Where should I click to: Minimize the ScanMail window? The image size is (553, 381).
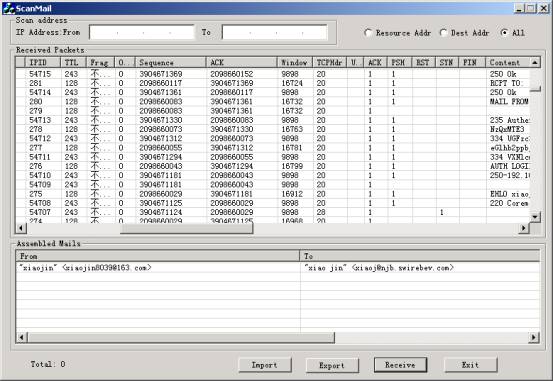click(x=518, y=8)
